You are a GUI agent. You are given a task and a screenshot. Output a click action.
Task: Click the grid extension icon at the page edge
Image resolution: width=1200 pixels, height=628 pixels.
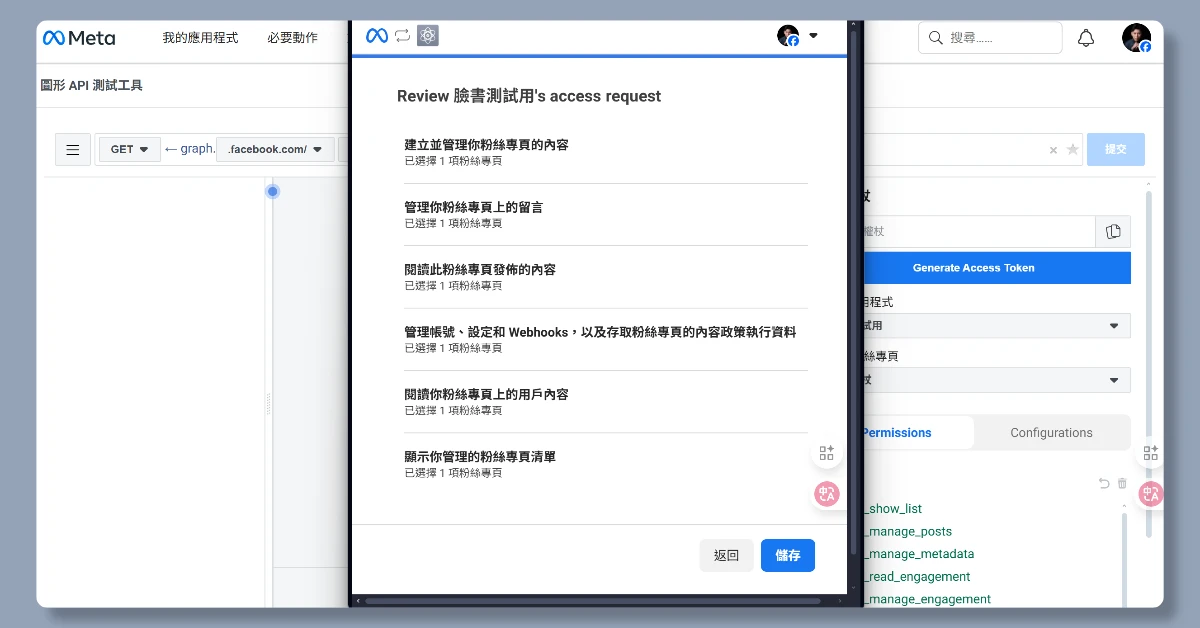tap(1151, 453)
